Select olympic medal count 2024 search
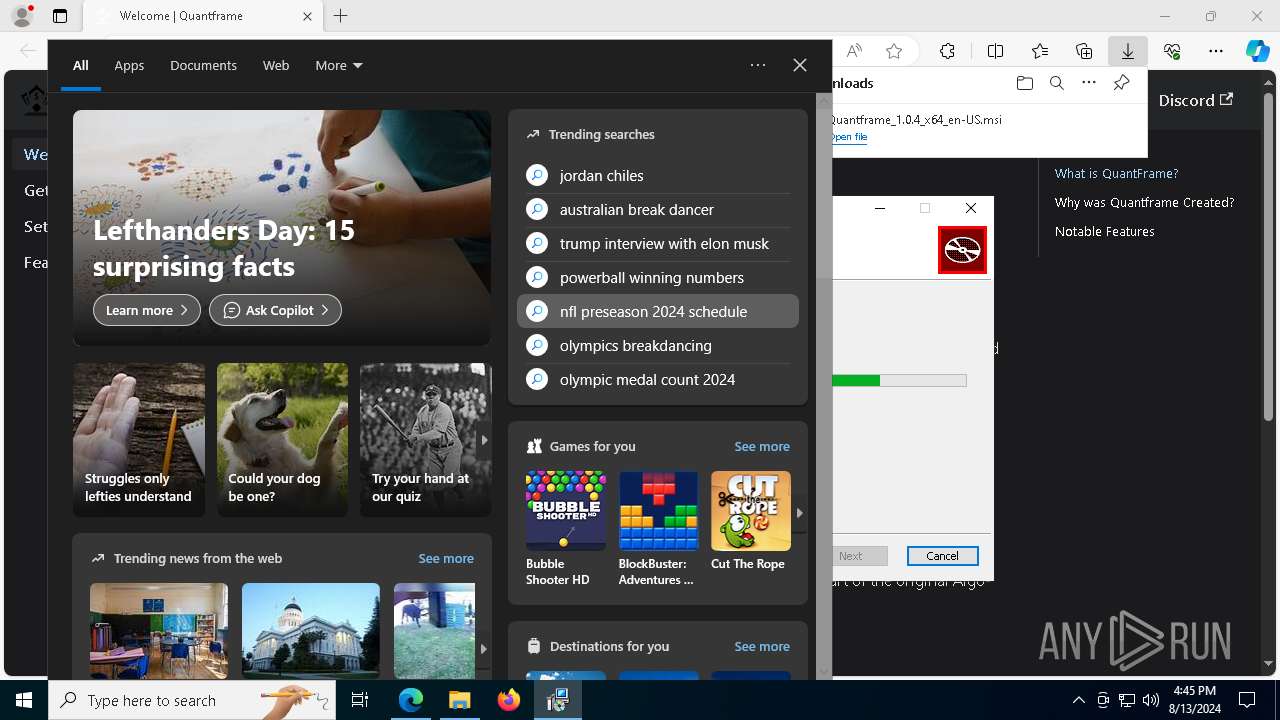The image size is (1280, 720). pos(658,379)
